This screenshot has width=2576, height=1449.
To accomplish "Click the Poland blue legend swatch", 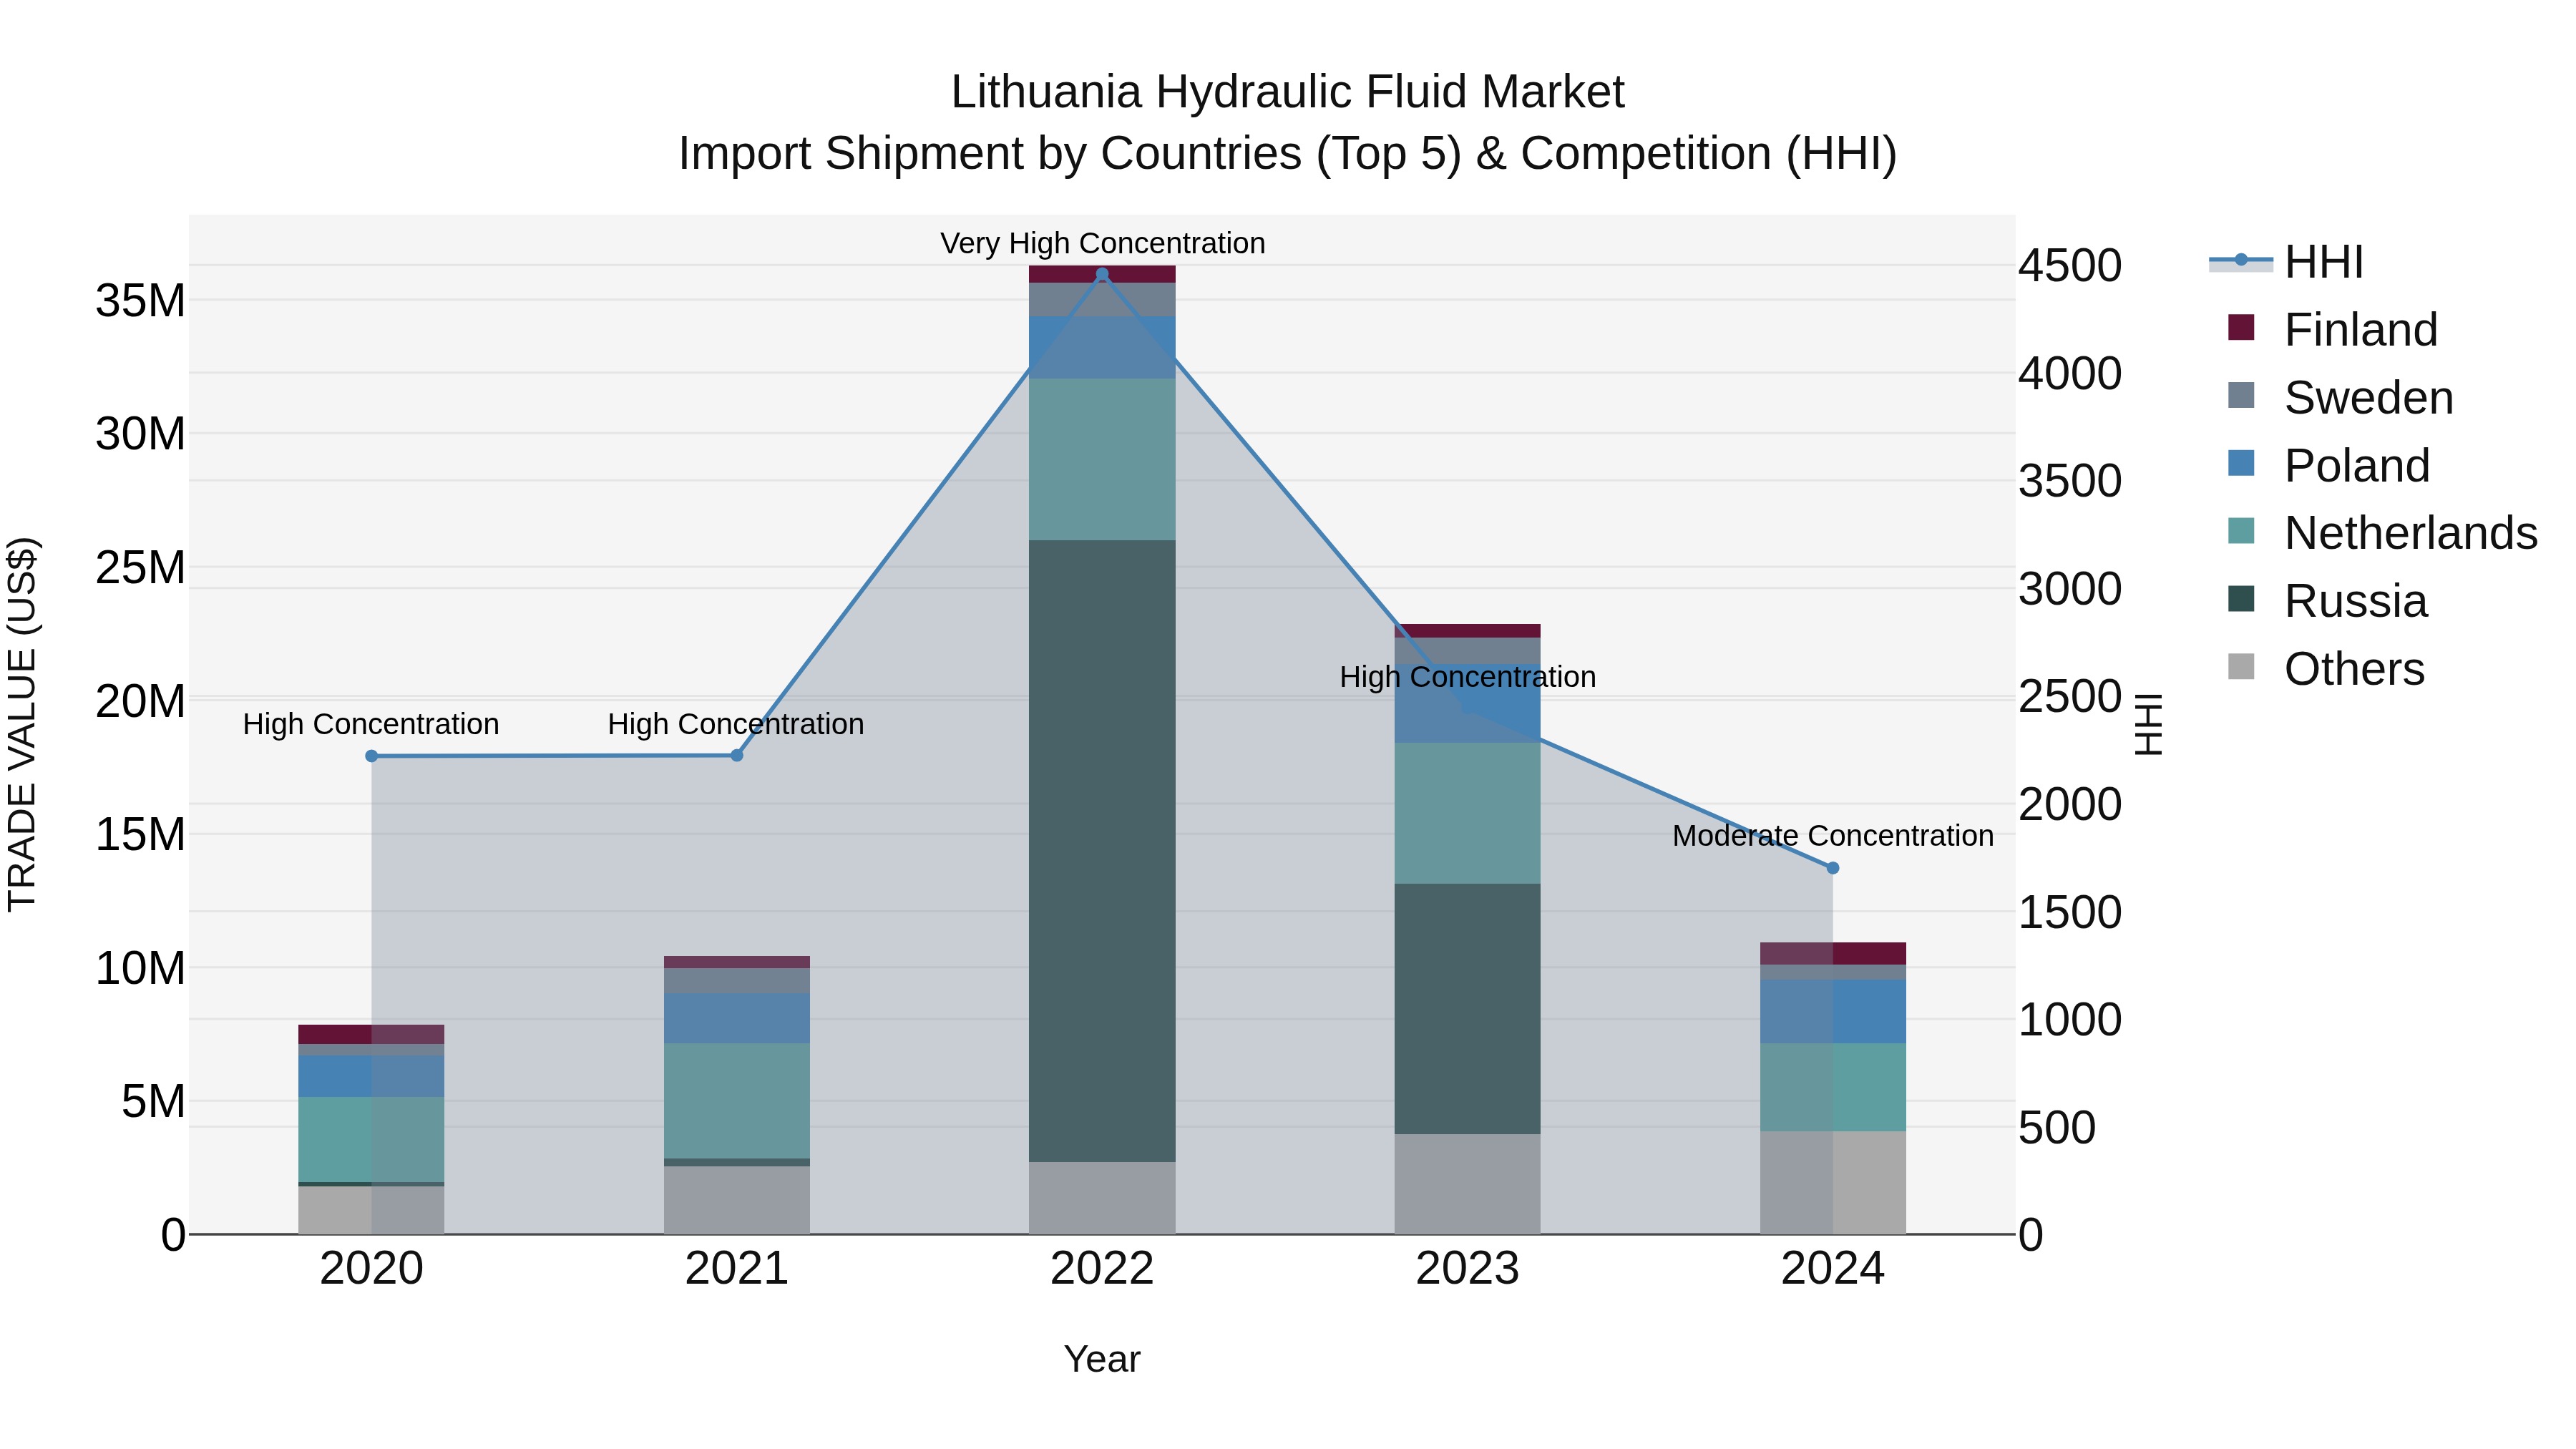I will point(2241,463).
